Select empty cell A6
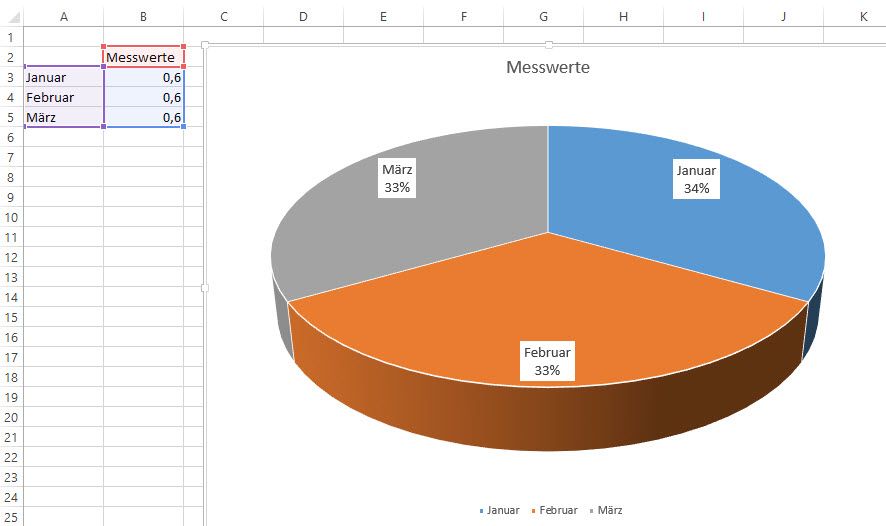Screen dimensions: 886x526 64,137
